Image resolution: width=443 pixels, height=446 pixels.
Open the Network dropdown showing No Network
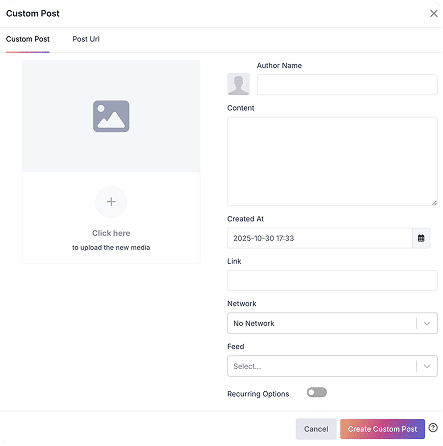(x=333, y=323)
